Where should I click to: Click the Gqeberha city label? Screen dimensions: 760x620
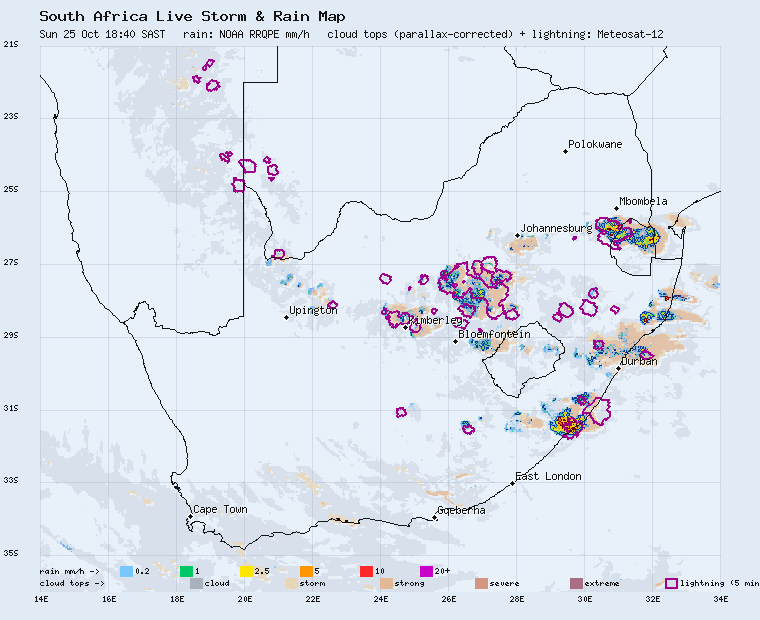click(461, 510)
